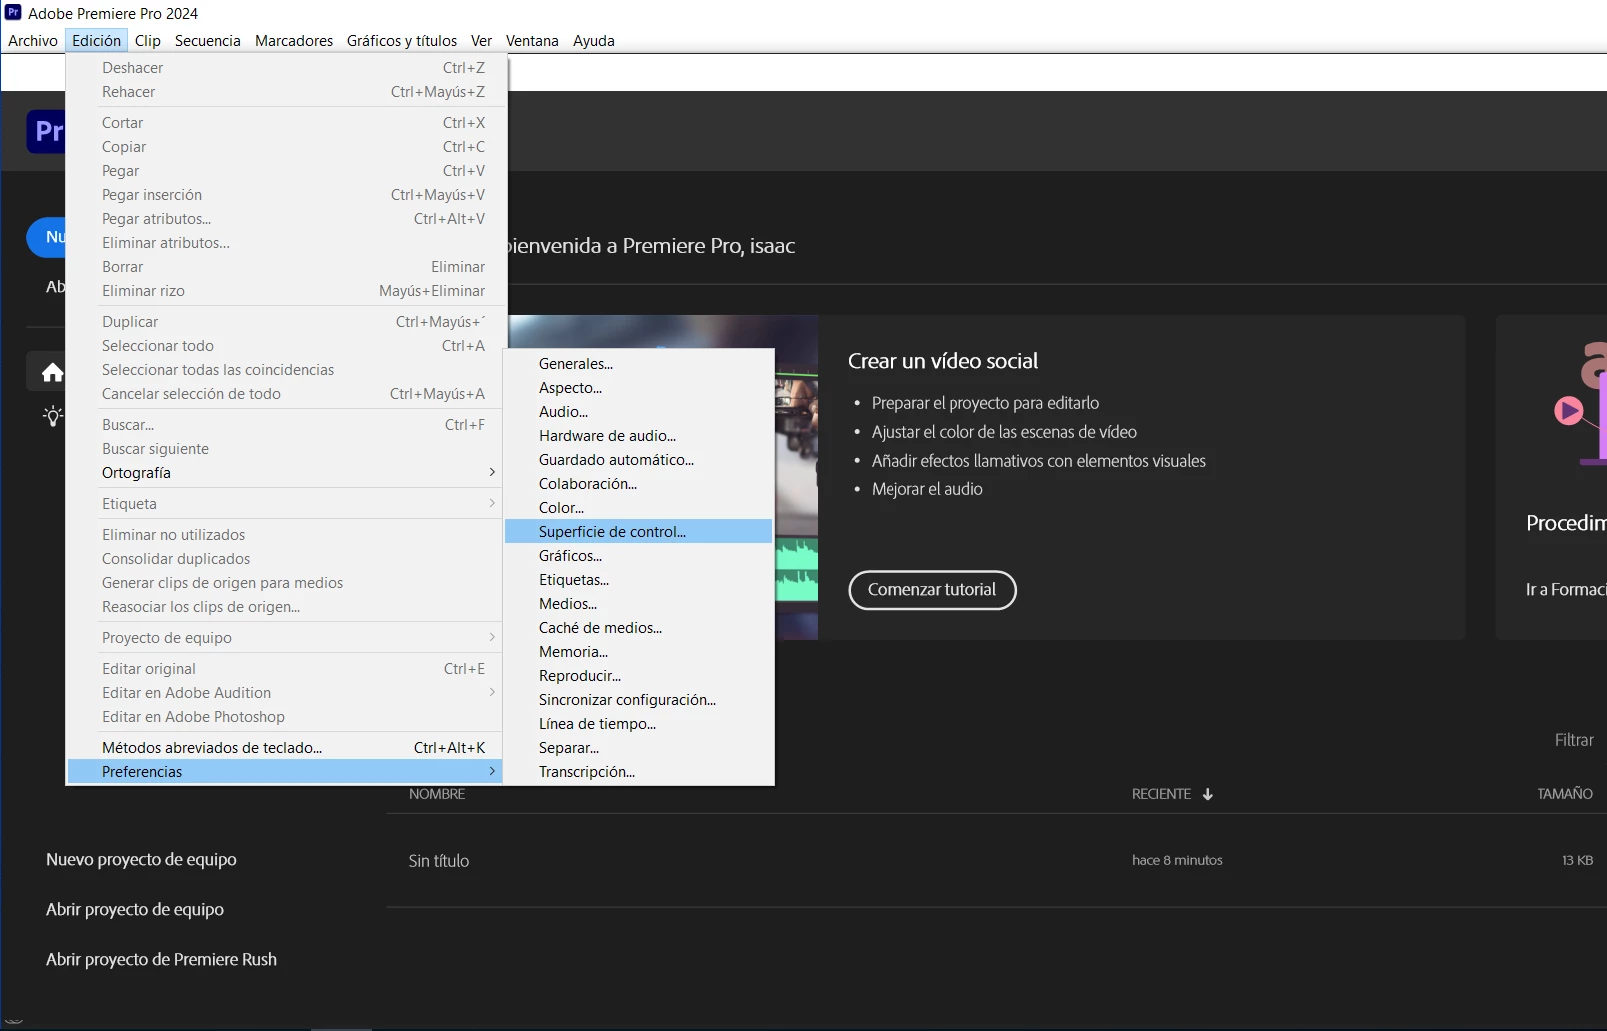Image resolution: width=1607 pixels, height=1031 pixels.
Task: Choose Seleccionar todo in Edición menu
Action: pos(285,346)
